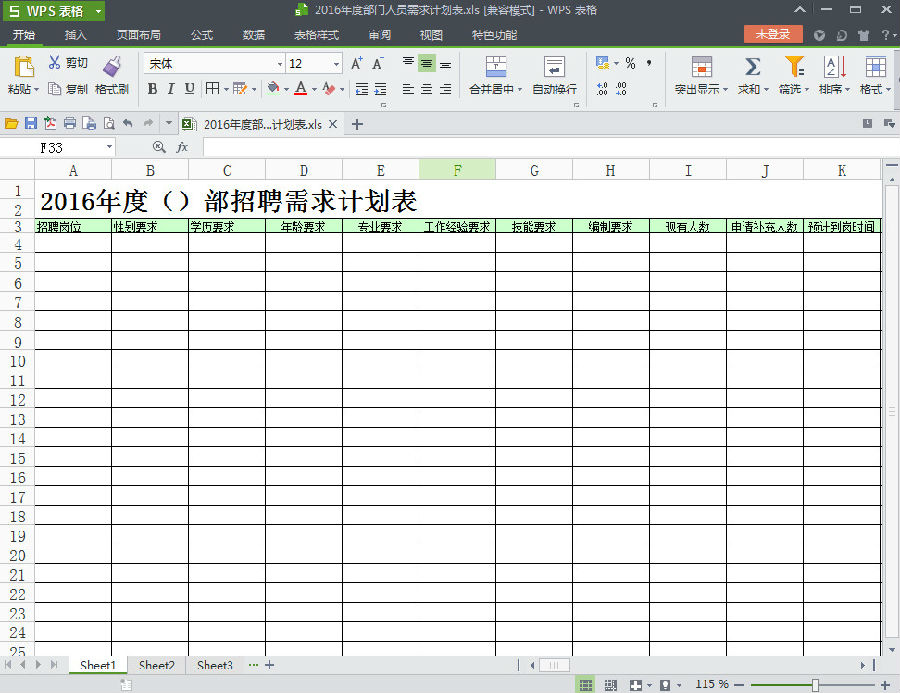Activate the Format Painter brush
Viewport: 900px width, 693px height.
[x=112, y=67]
